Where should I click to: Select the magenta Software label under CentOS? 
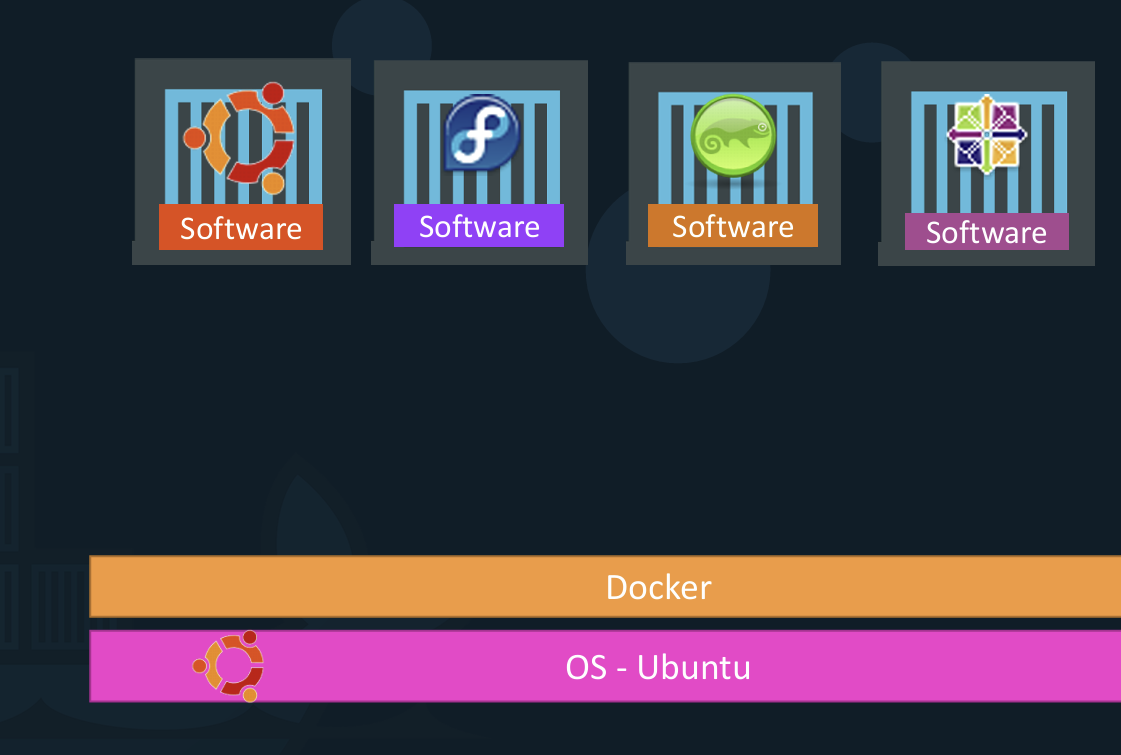(987, 232)
